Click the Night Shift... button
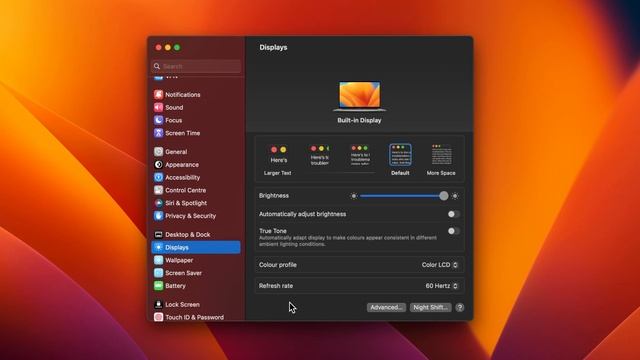This screenshot has height=360, width=640. [x=430, y=307]
